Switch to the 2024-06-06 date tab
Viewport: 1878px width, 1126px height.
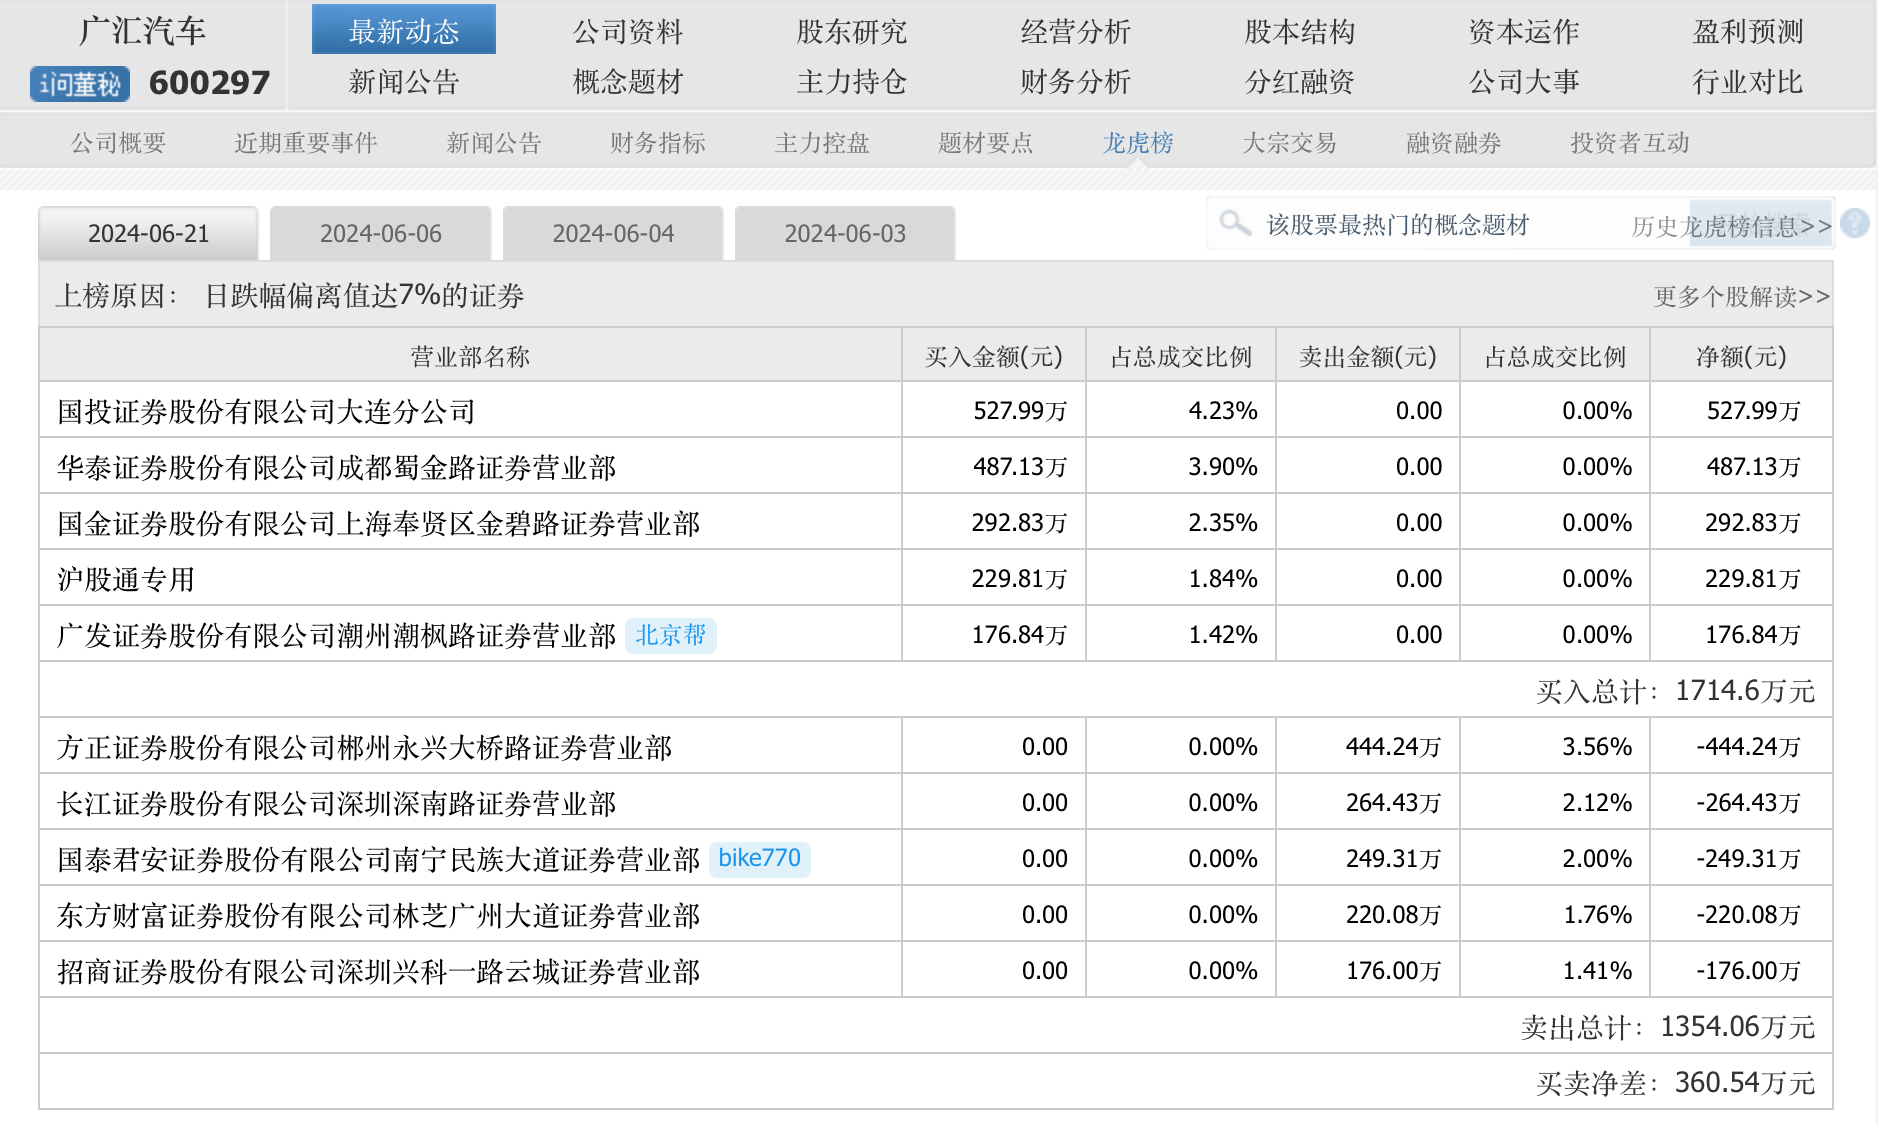(x=380, y=234)
